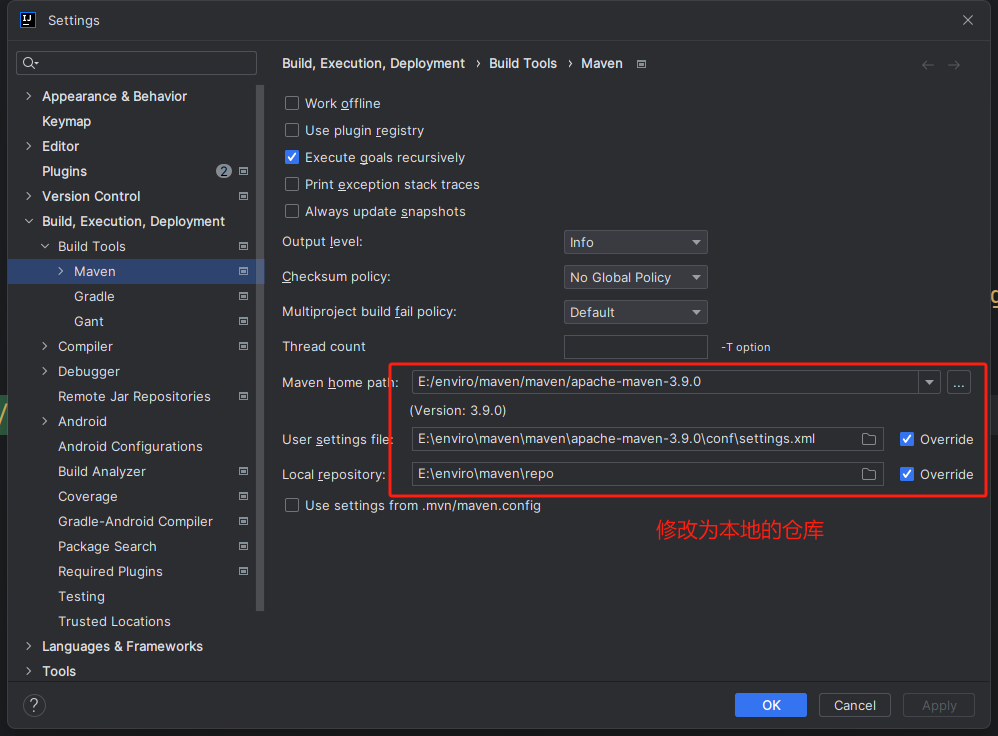Click the project-scope icon on Required Plugins row

tap(243, 571)
